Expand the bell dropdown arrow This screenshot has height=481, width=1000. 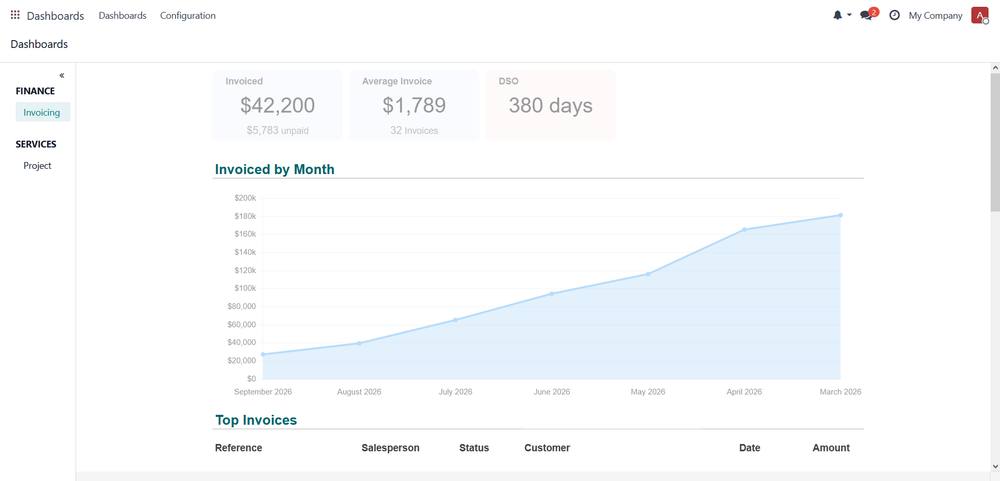(849, 15)
